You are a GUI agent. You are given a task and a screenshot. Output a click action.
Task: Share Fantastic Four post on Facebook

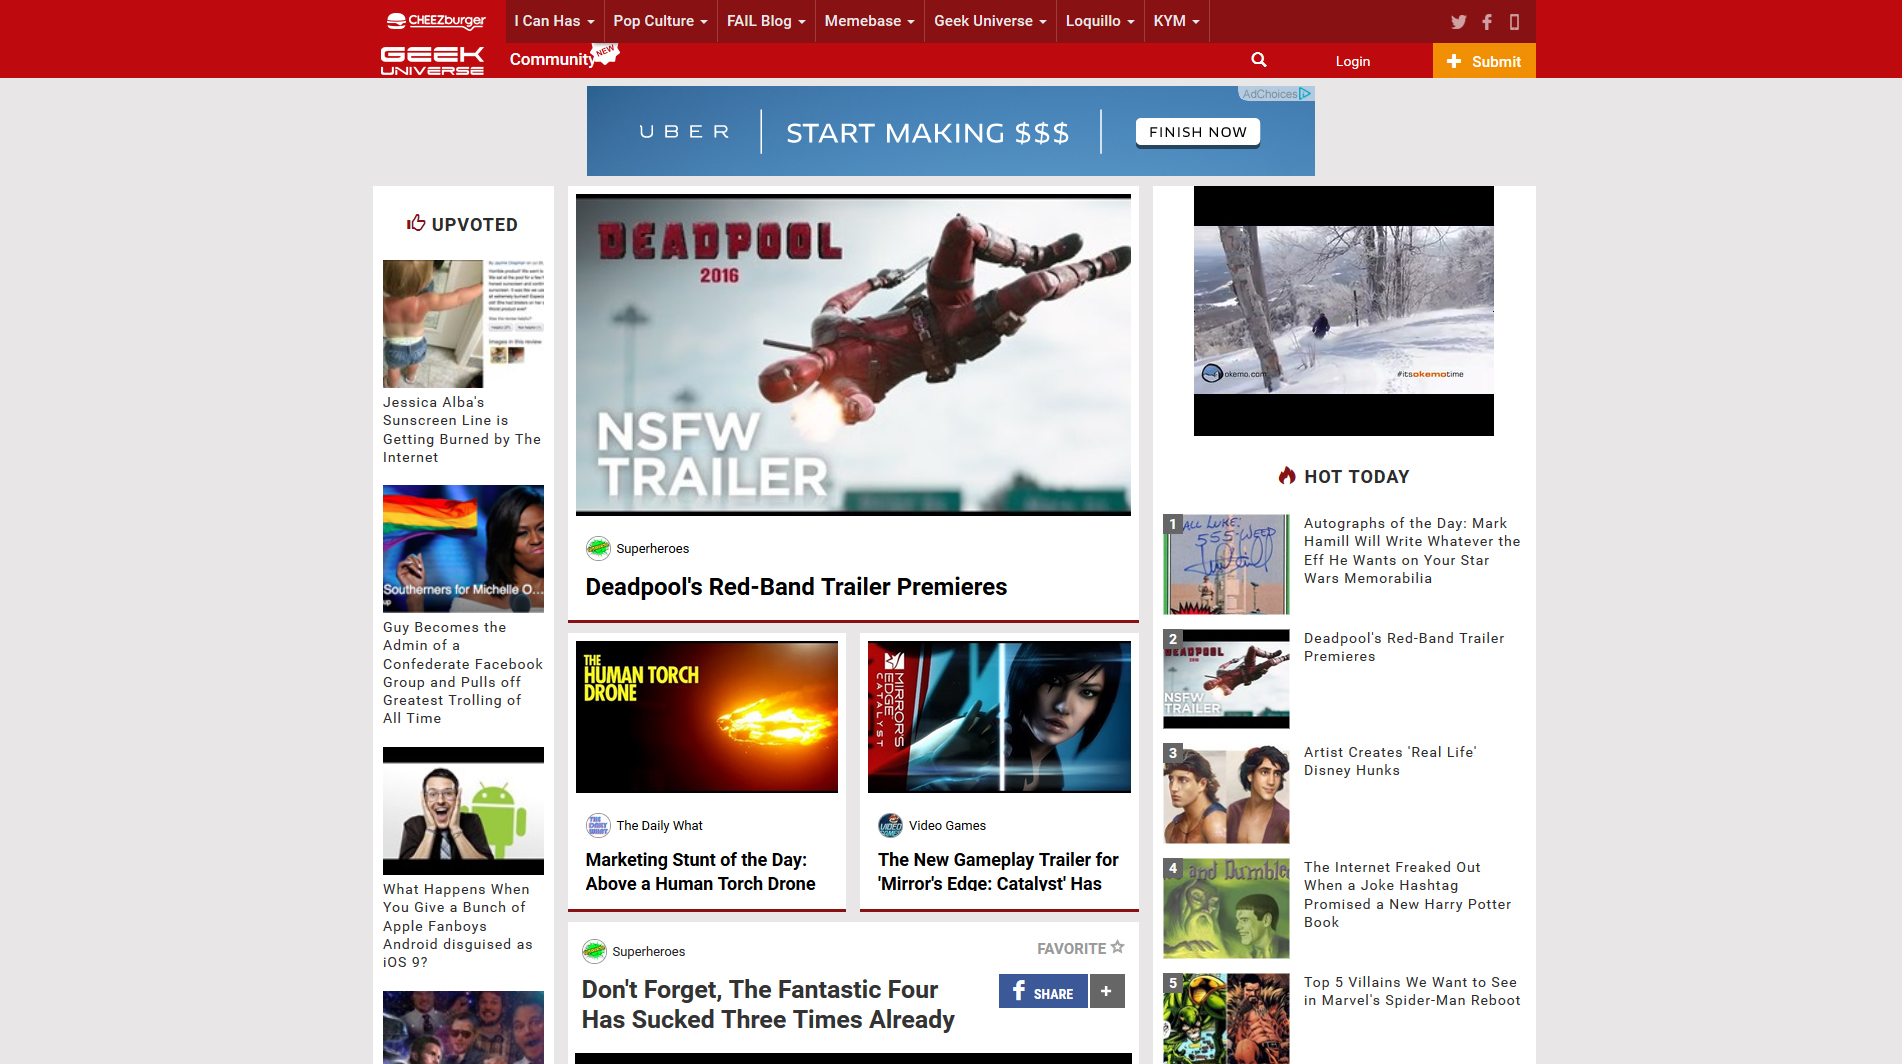(1042, 991)
